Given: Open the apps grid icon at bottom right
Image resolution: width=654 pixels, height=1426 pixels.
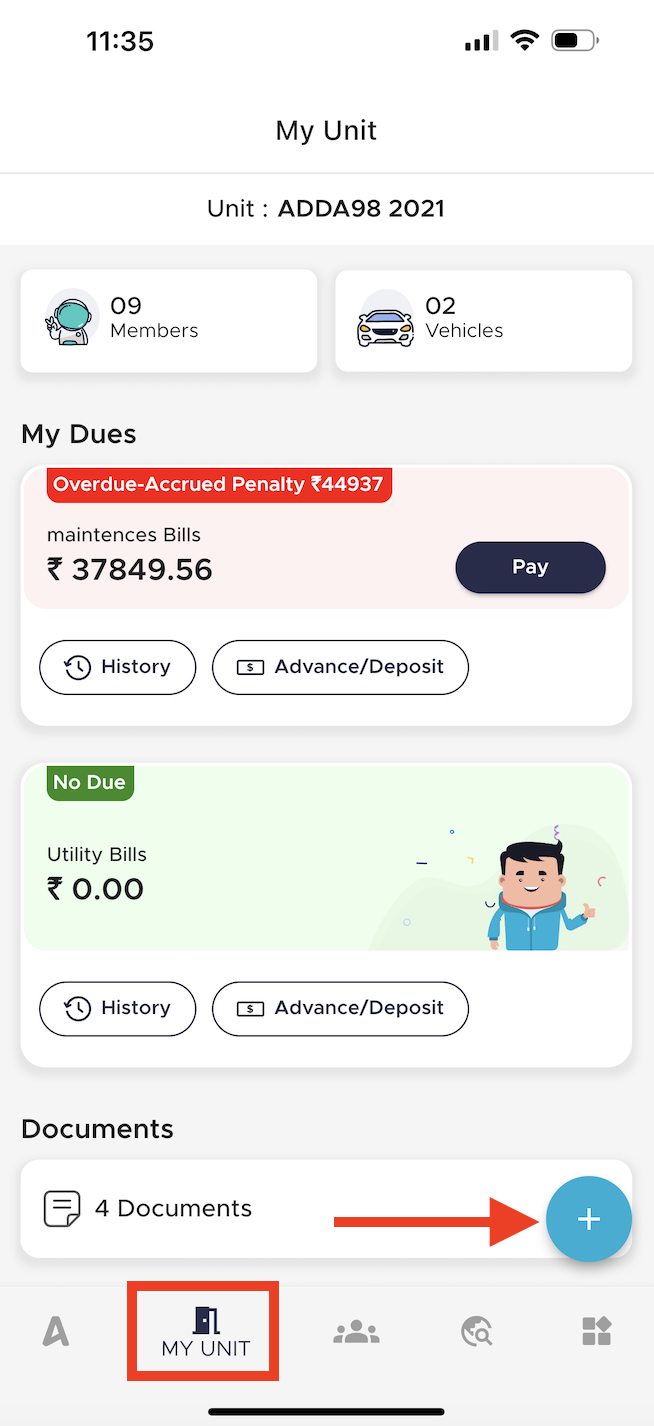Looking at the screenshot, I should pyautogui.click(x=597, y=1330).
